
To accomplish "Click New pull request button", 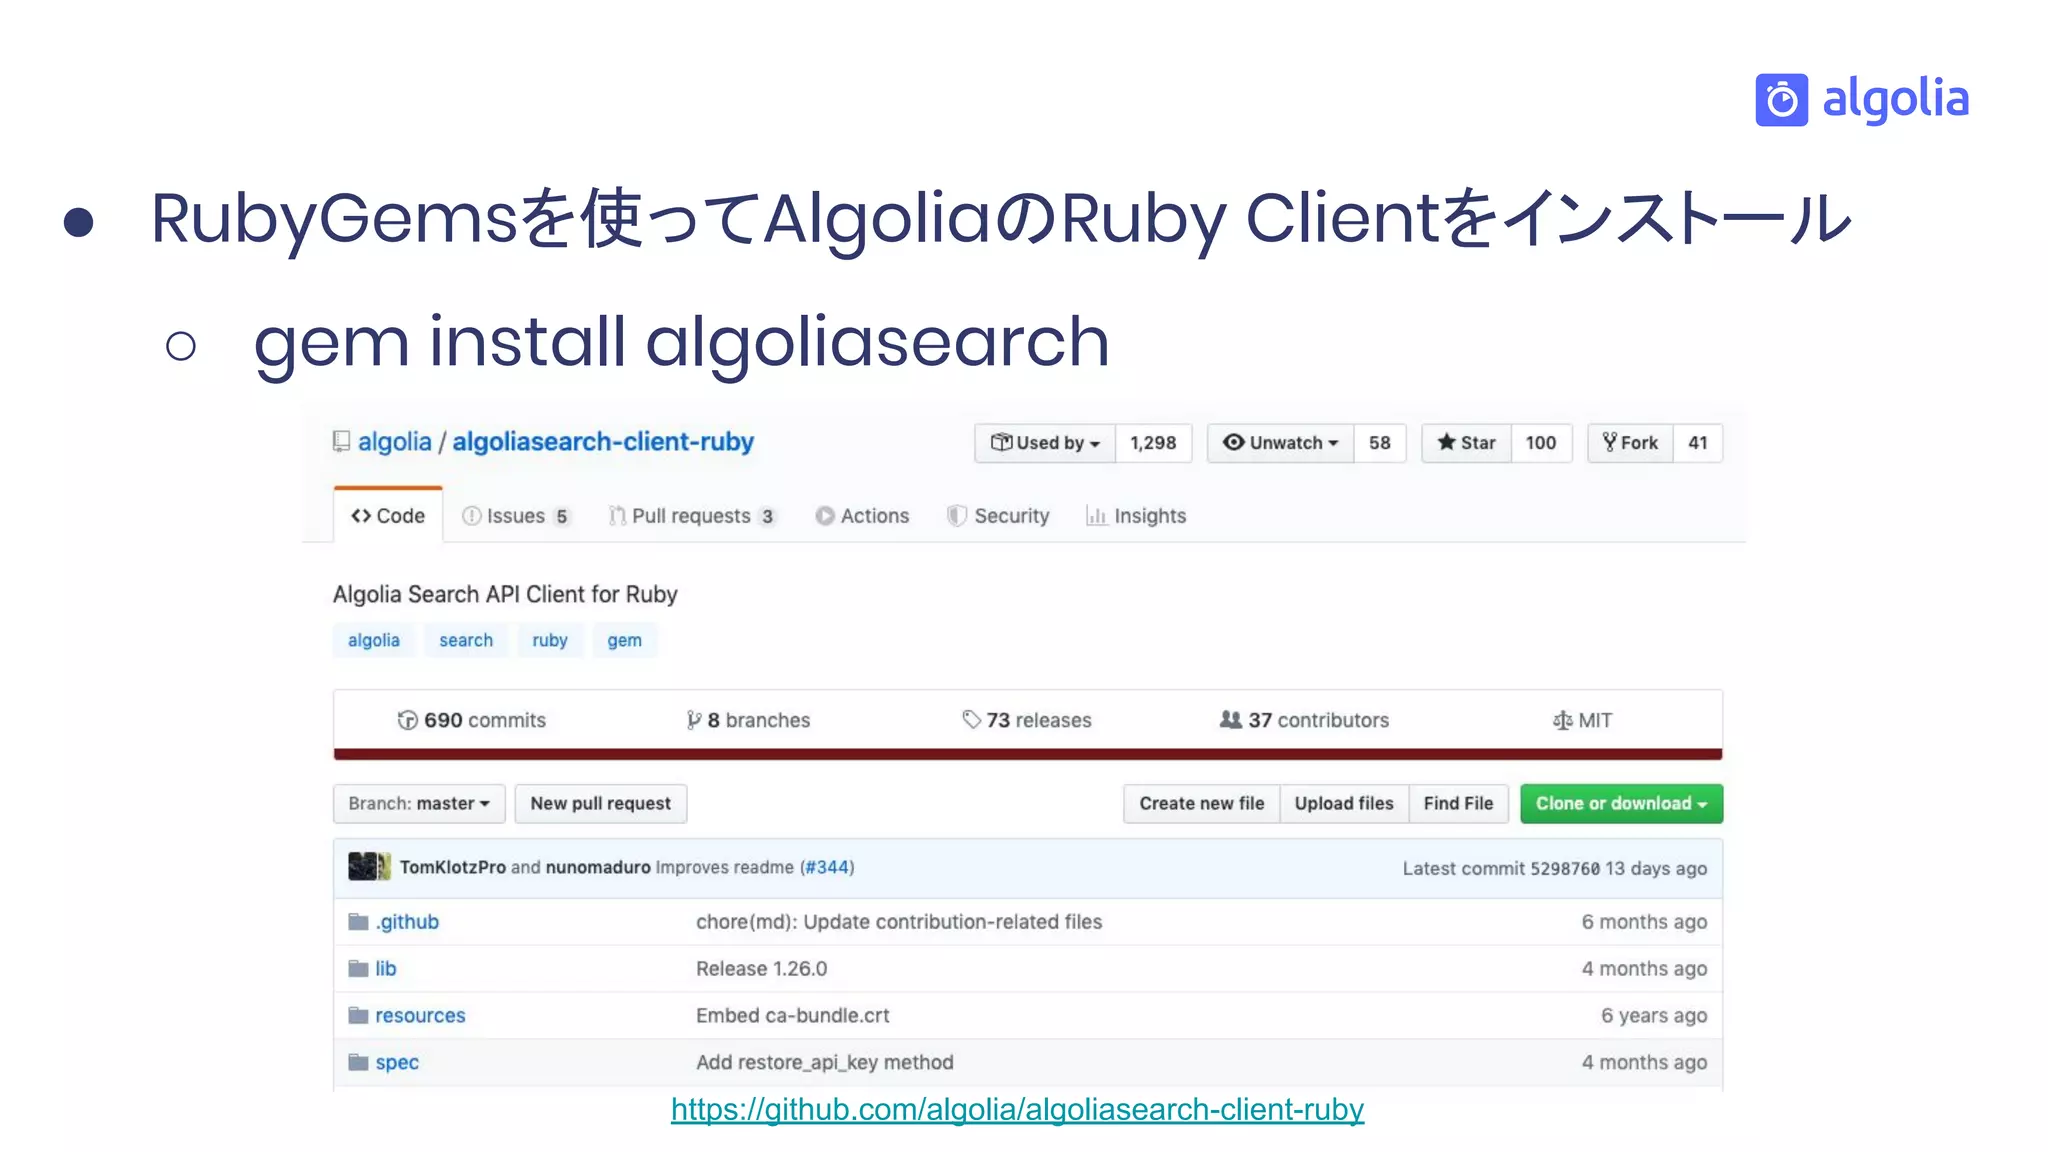I will [601, 804].
